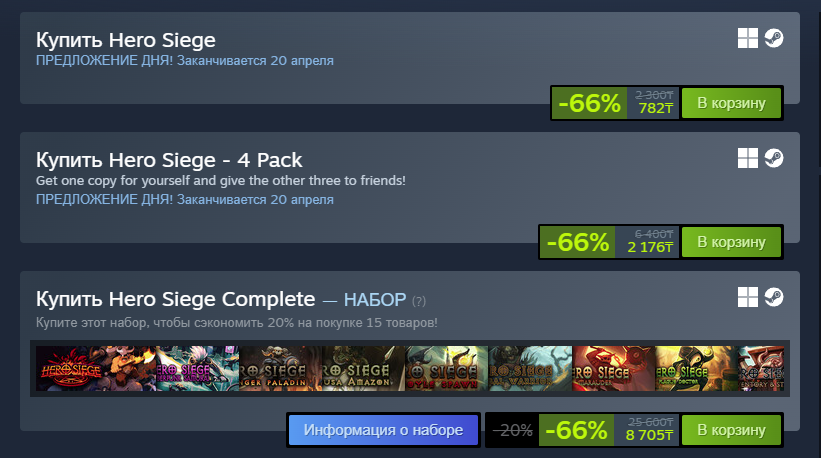This screenshot has height=458, width=821.
Task: Open the Samurai DLC thumbnail
Action: 197,368
